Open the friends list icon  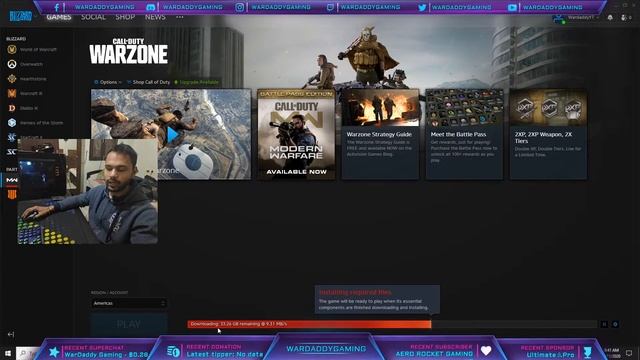(x=626, y=18)
